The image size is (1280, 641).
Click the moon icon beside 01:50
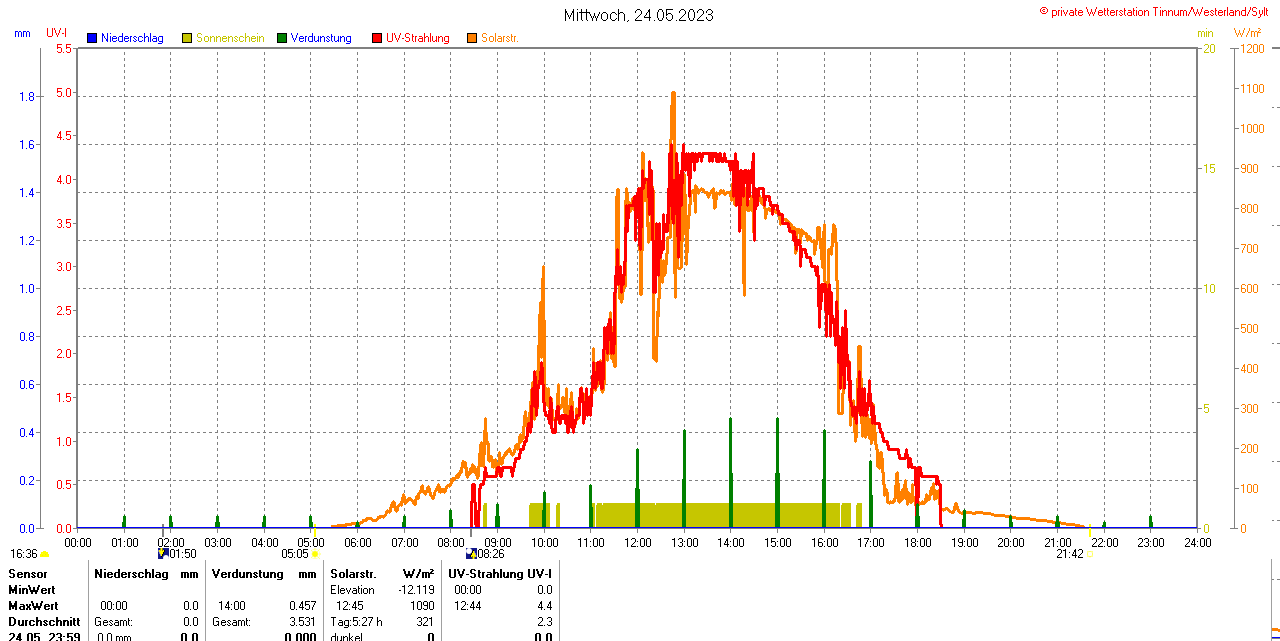coord(164,552)
